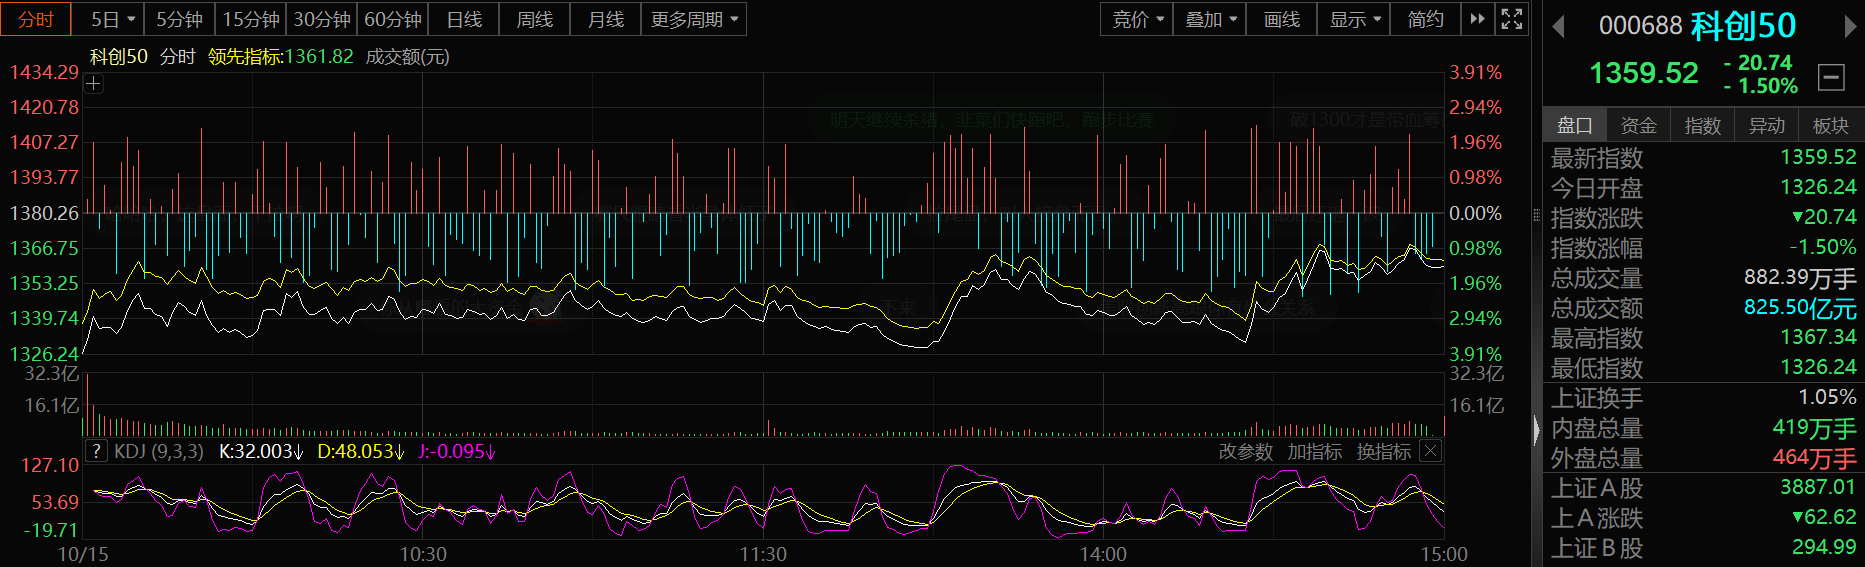
Task: Select the 板块 panel tab
Action: tap(1831, 125)
